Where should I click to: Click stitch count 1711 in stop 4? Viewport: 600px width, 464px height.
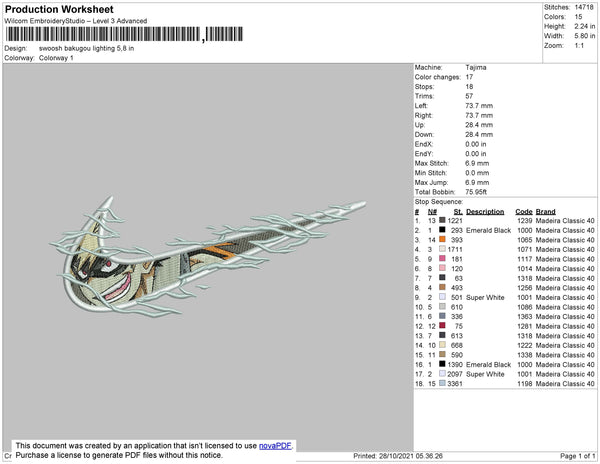[x=455, y=249]
